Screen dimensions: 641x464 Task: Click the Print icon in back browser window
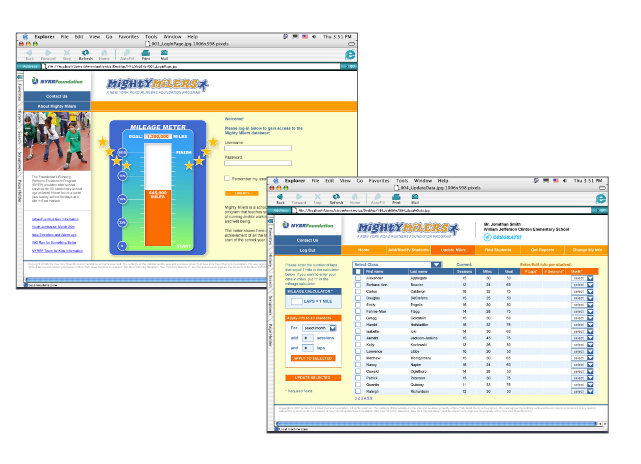pos(146,54)
